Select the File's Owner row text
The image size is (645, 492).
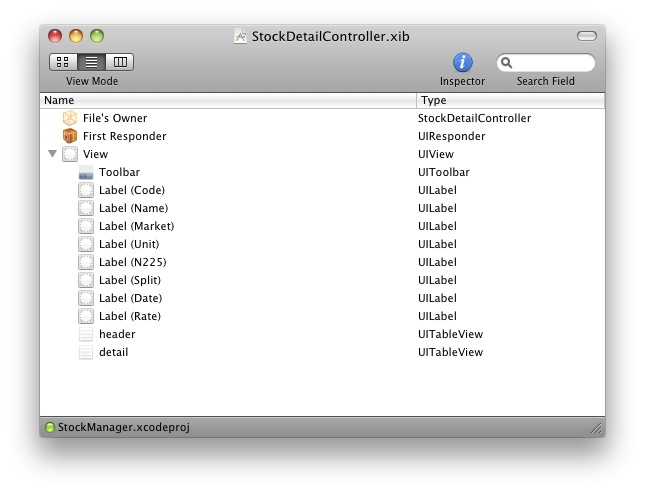[x=115, y=118]
